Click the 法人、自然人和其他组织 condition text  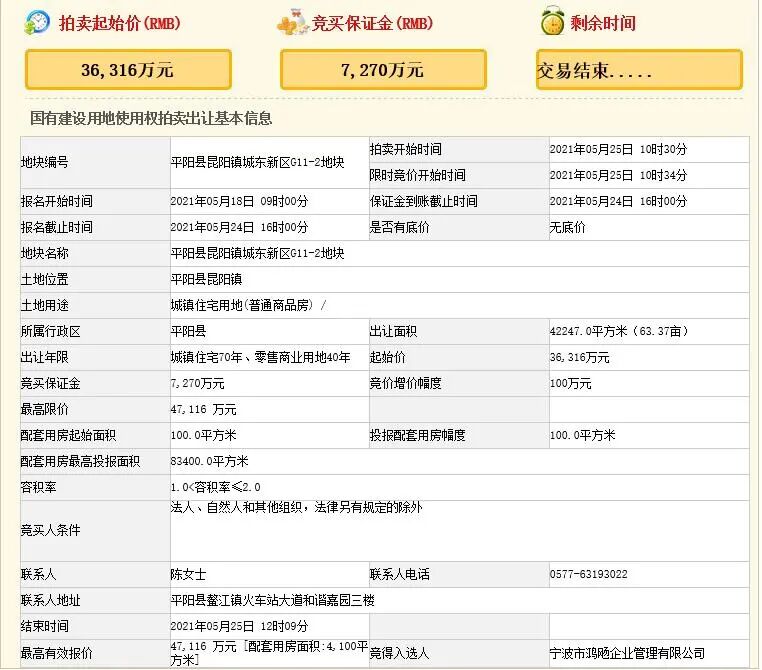(296, 508)
